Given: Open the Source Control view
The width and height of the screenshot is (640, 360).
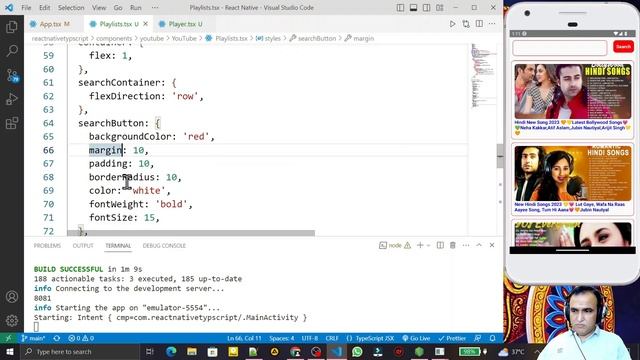Looking at the screenshot, I should pyautogui.click(x=12, y=75).
